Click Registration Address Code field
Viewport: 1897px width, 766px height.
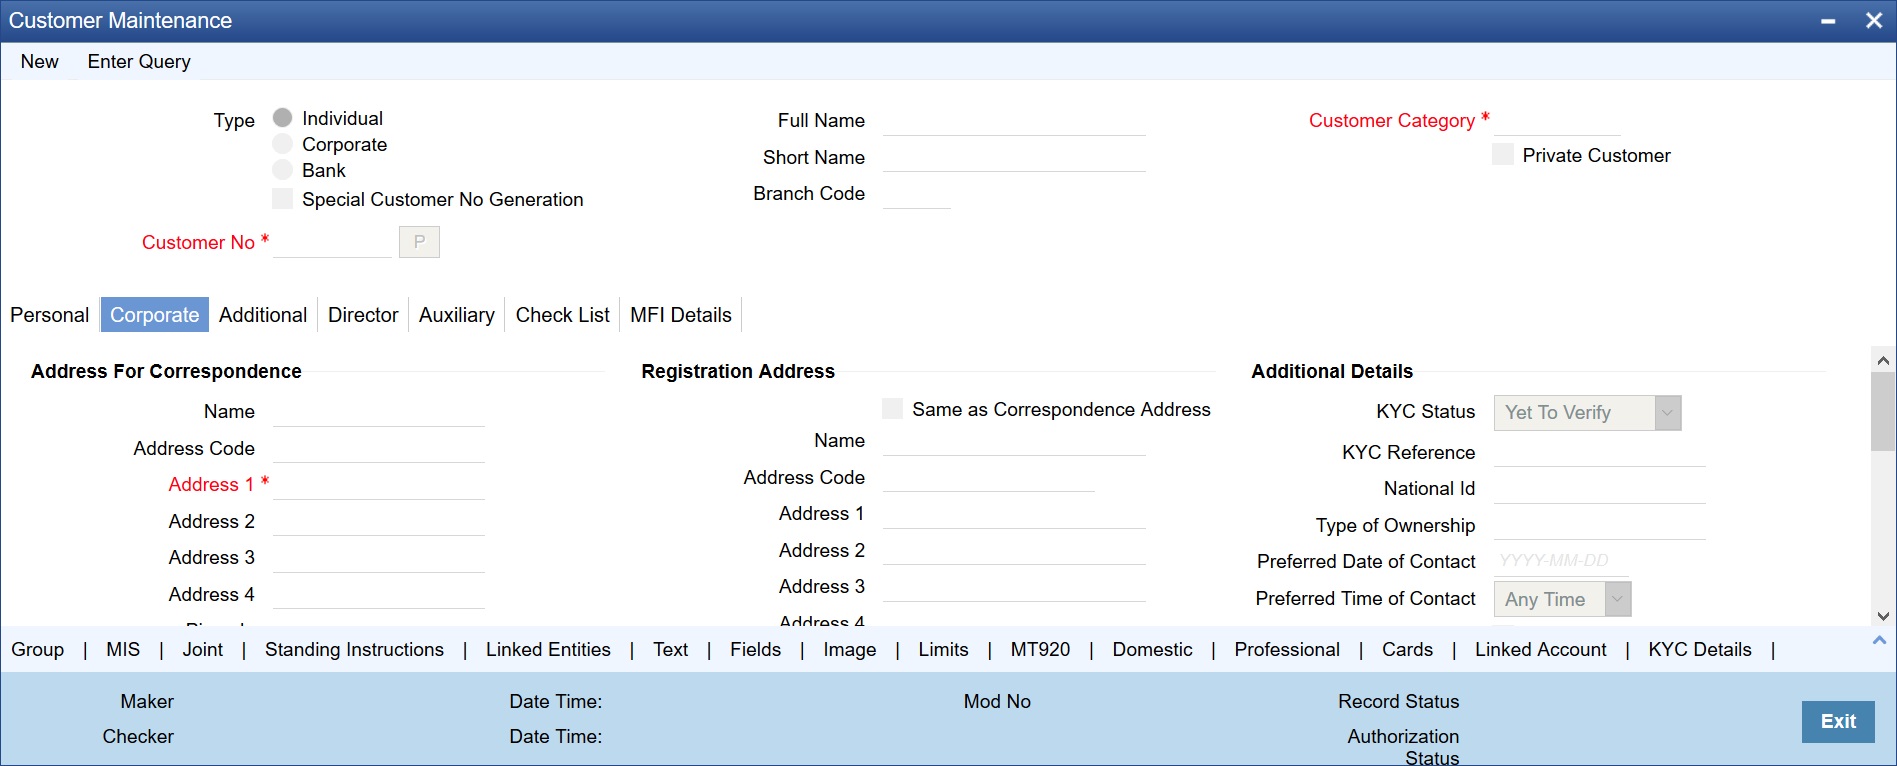point(988,477)
